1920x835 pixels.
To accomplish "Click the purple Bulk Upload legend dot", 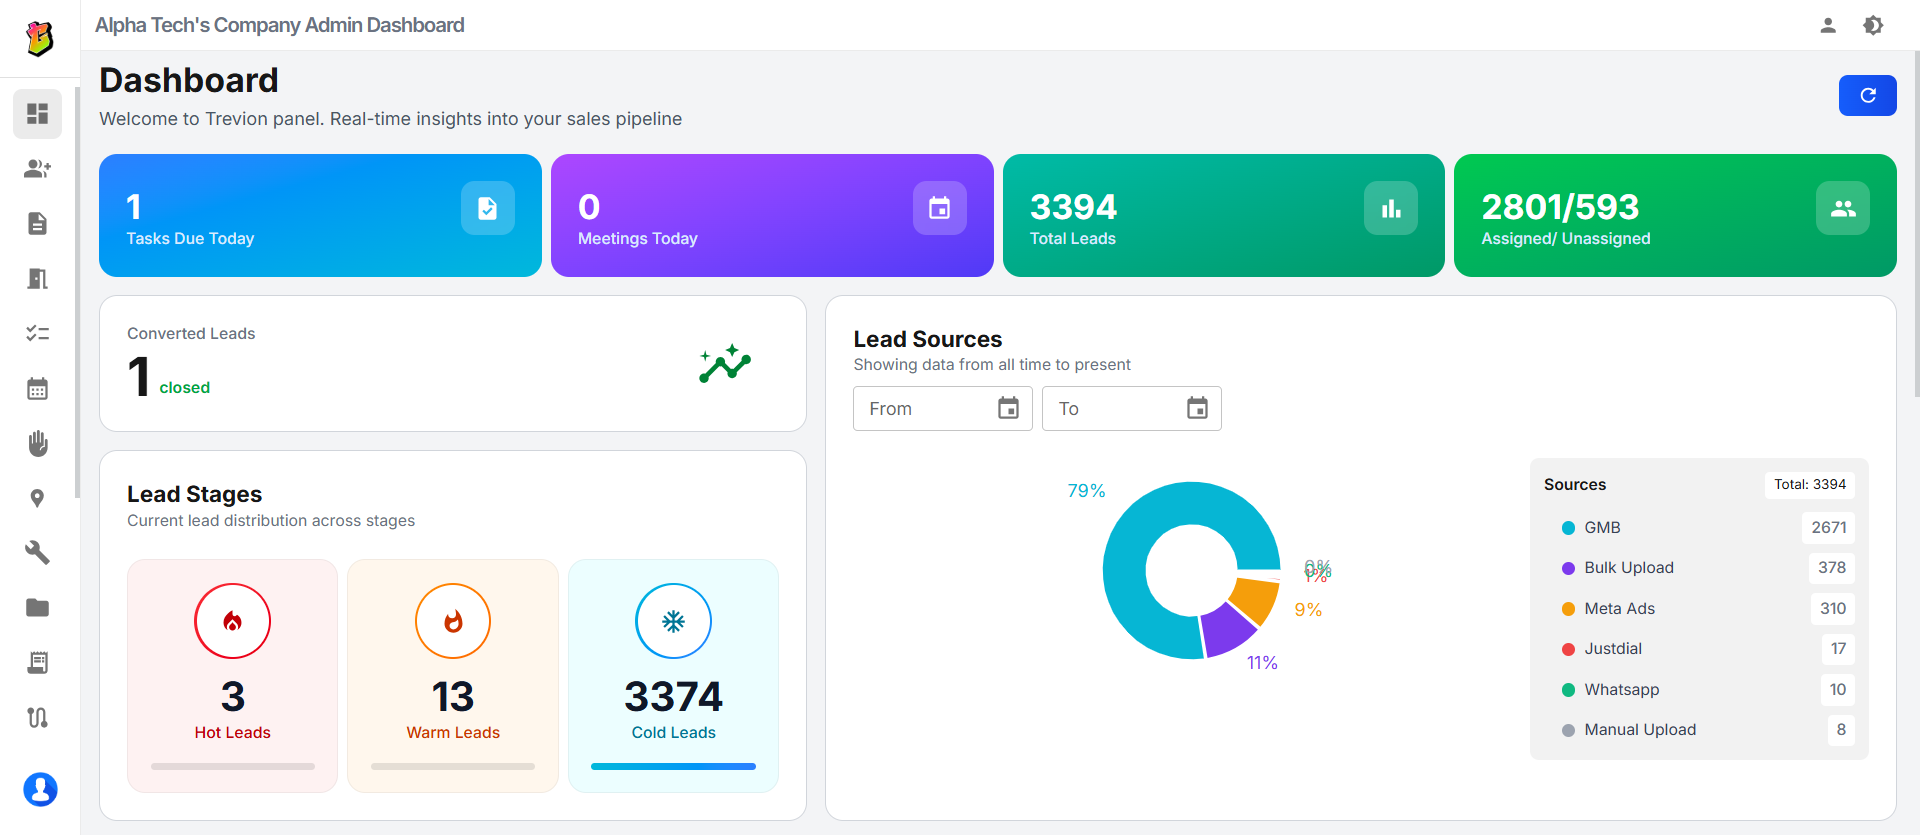I will [x=1568, y=568].
